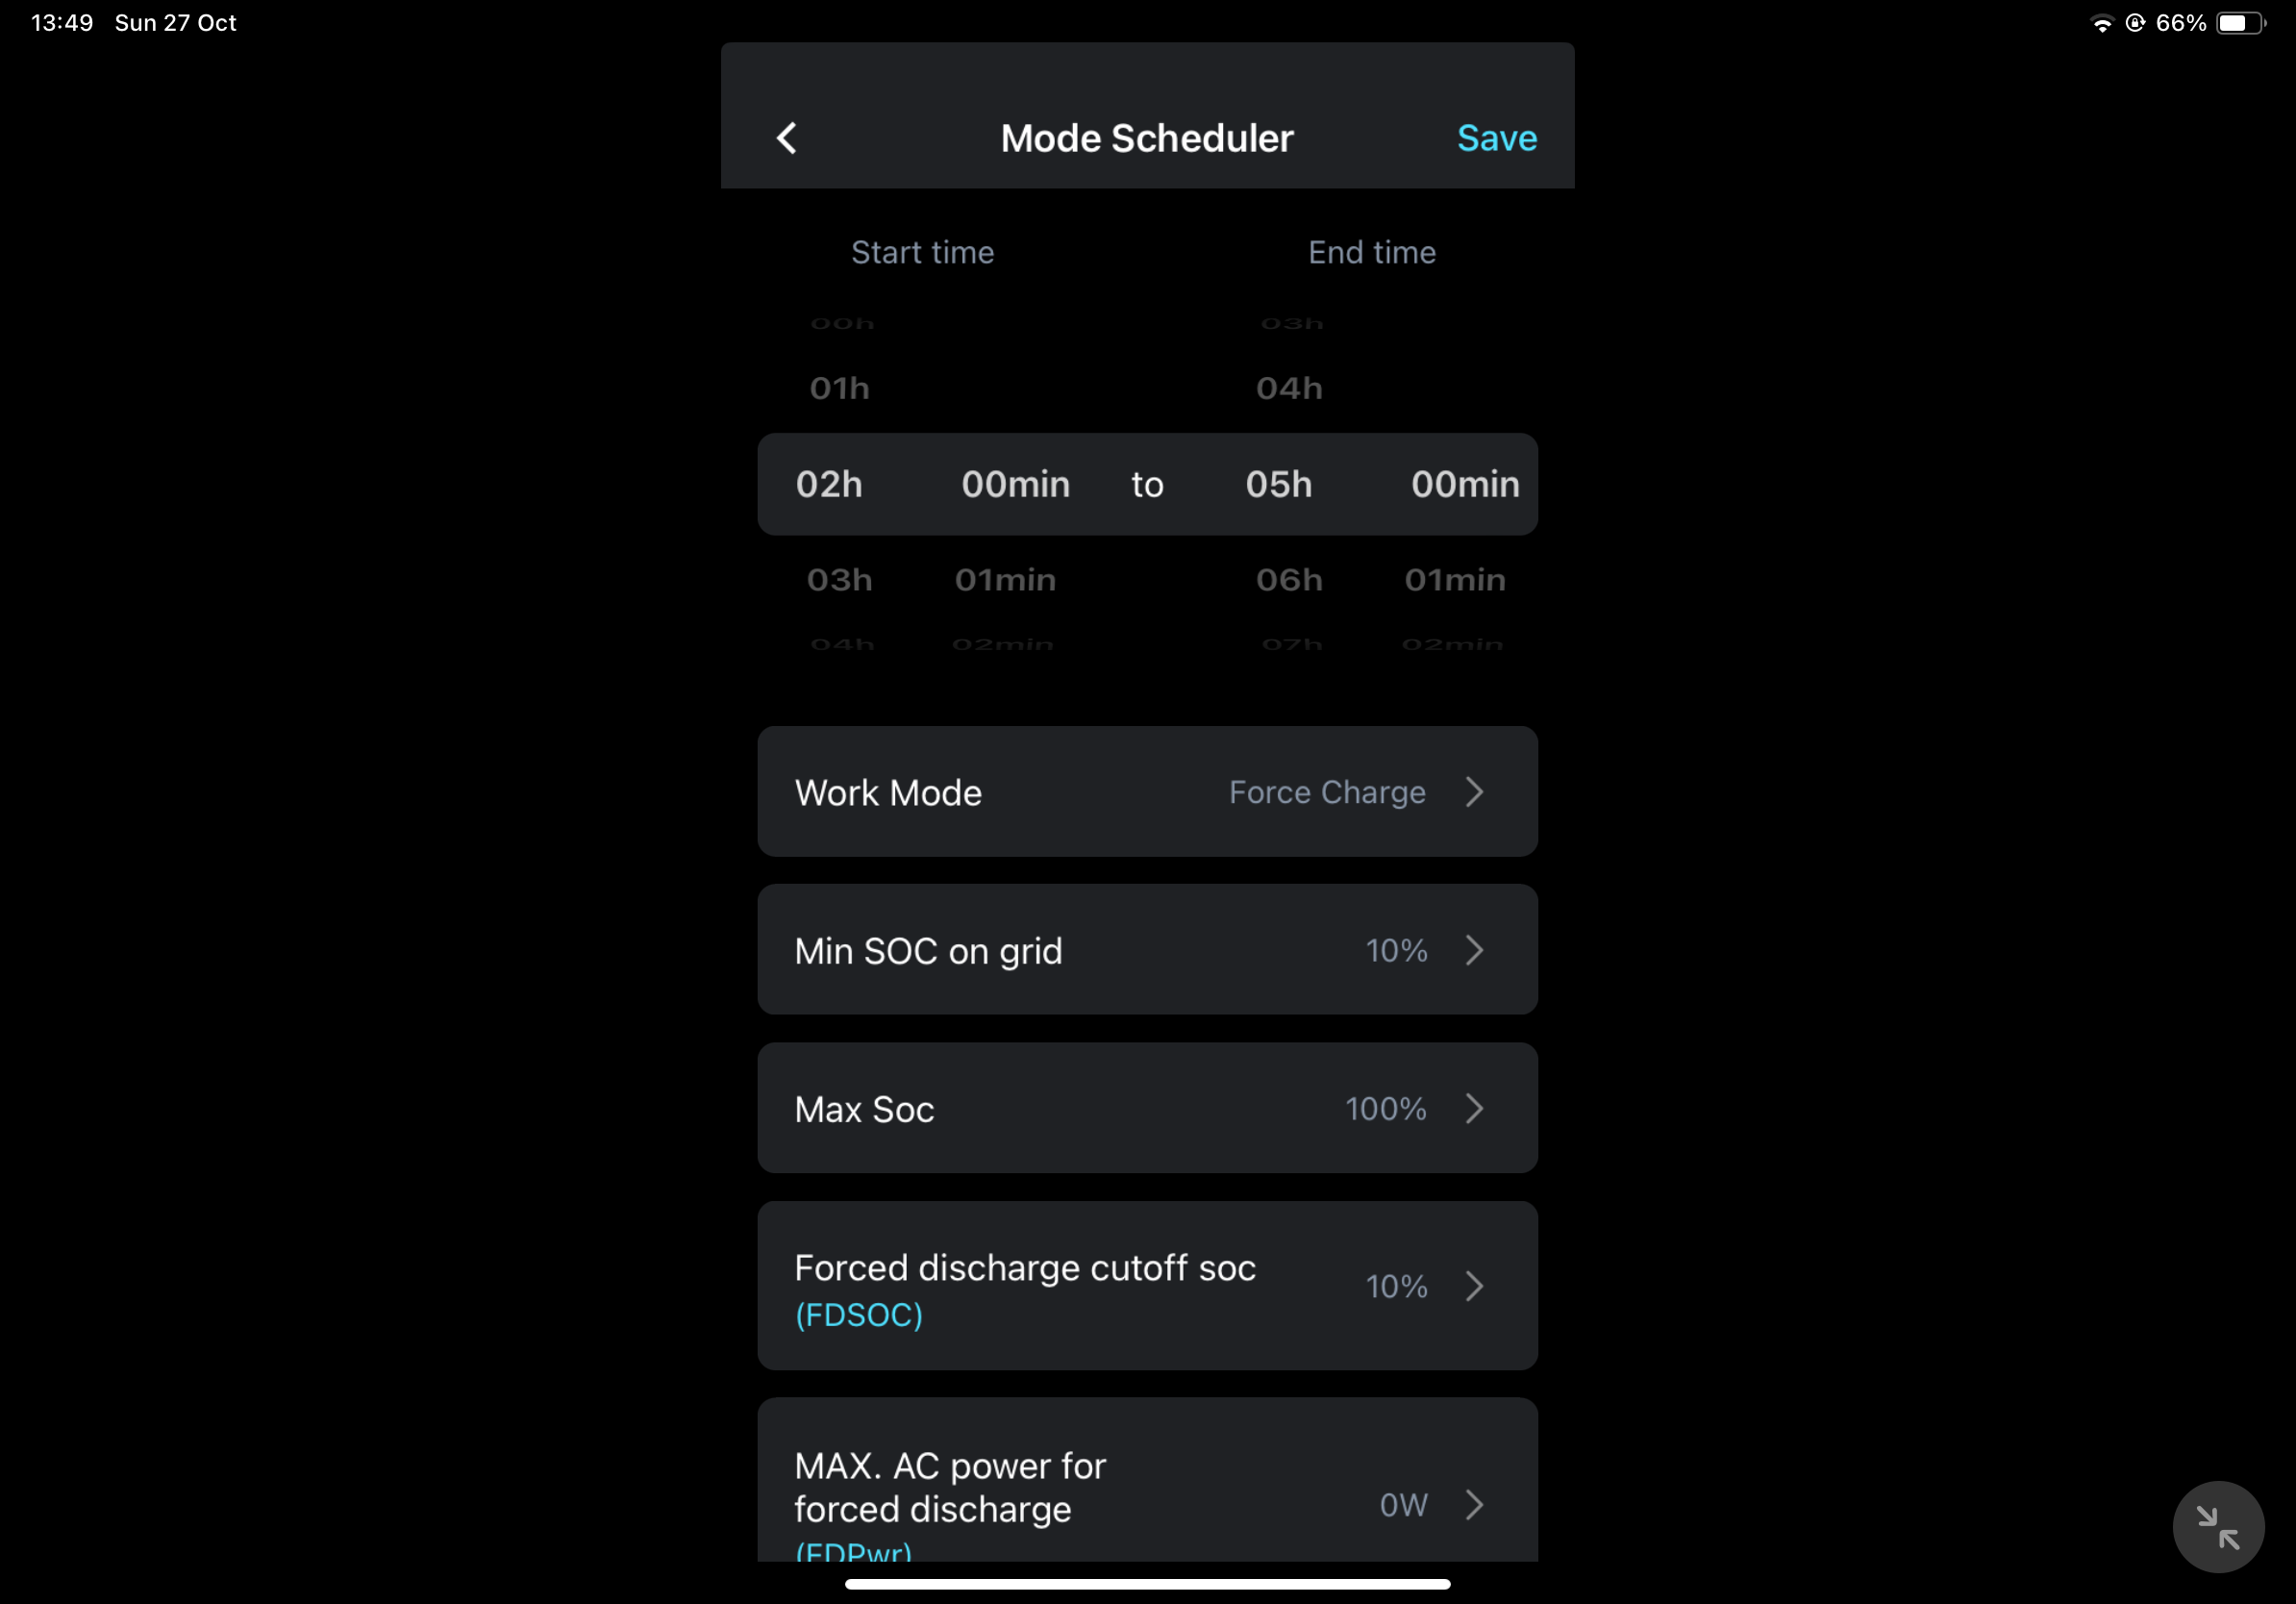Tap Save in the Mode Scheduler header
This screenshot has width=2296, height=1604.
[1496, 138]
